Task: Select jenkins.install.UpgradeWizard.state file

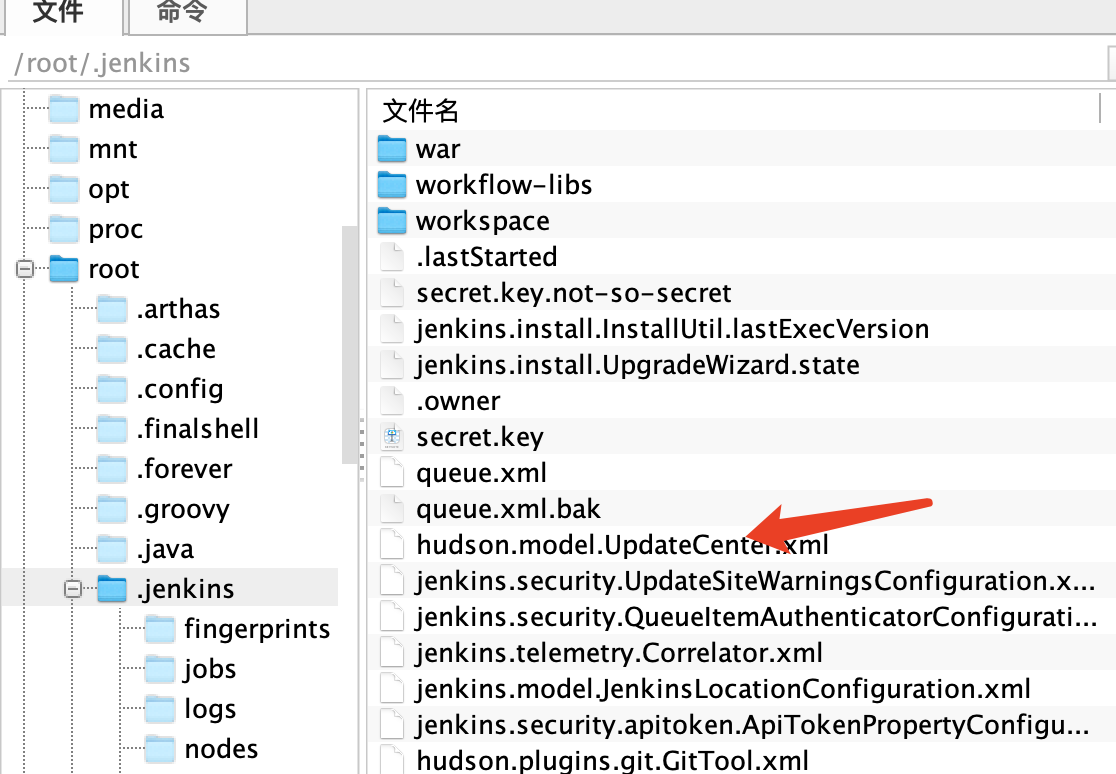Action: [x=638, y=365]
